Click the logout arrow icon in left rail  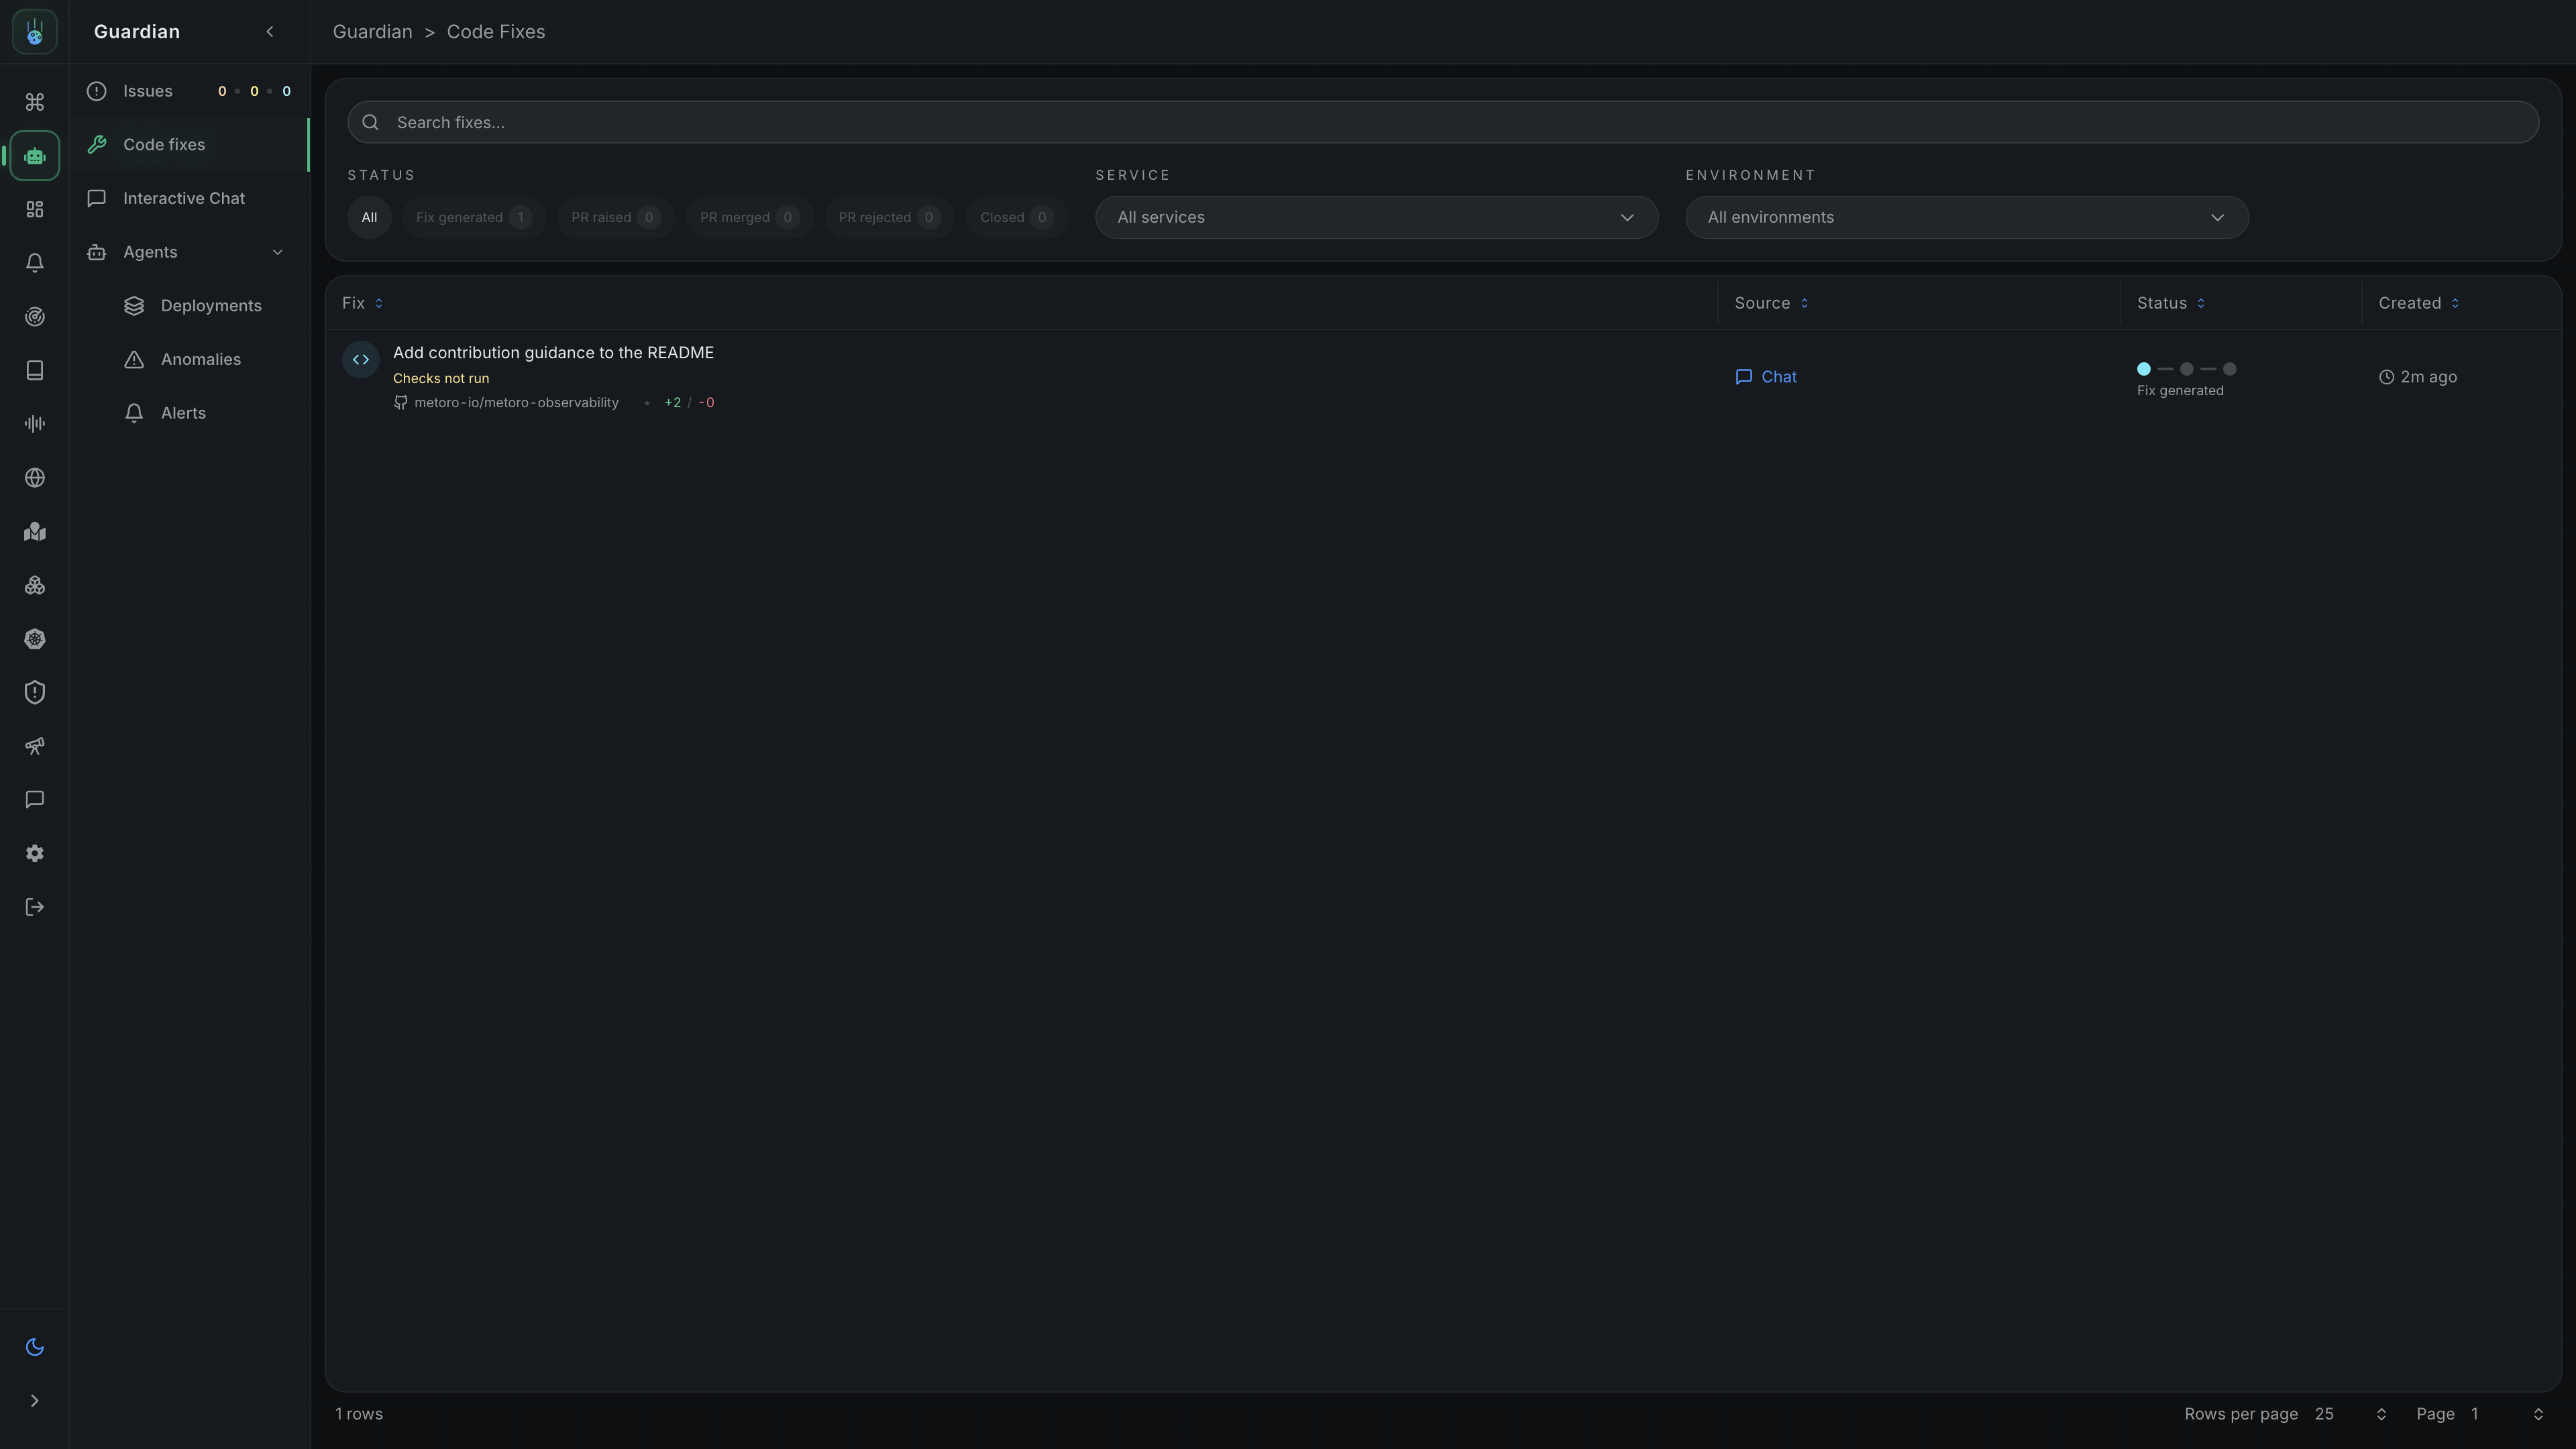click(x=35, y=907)
